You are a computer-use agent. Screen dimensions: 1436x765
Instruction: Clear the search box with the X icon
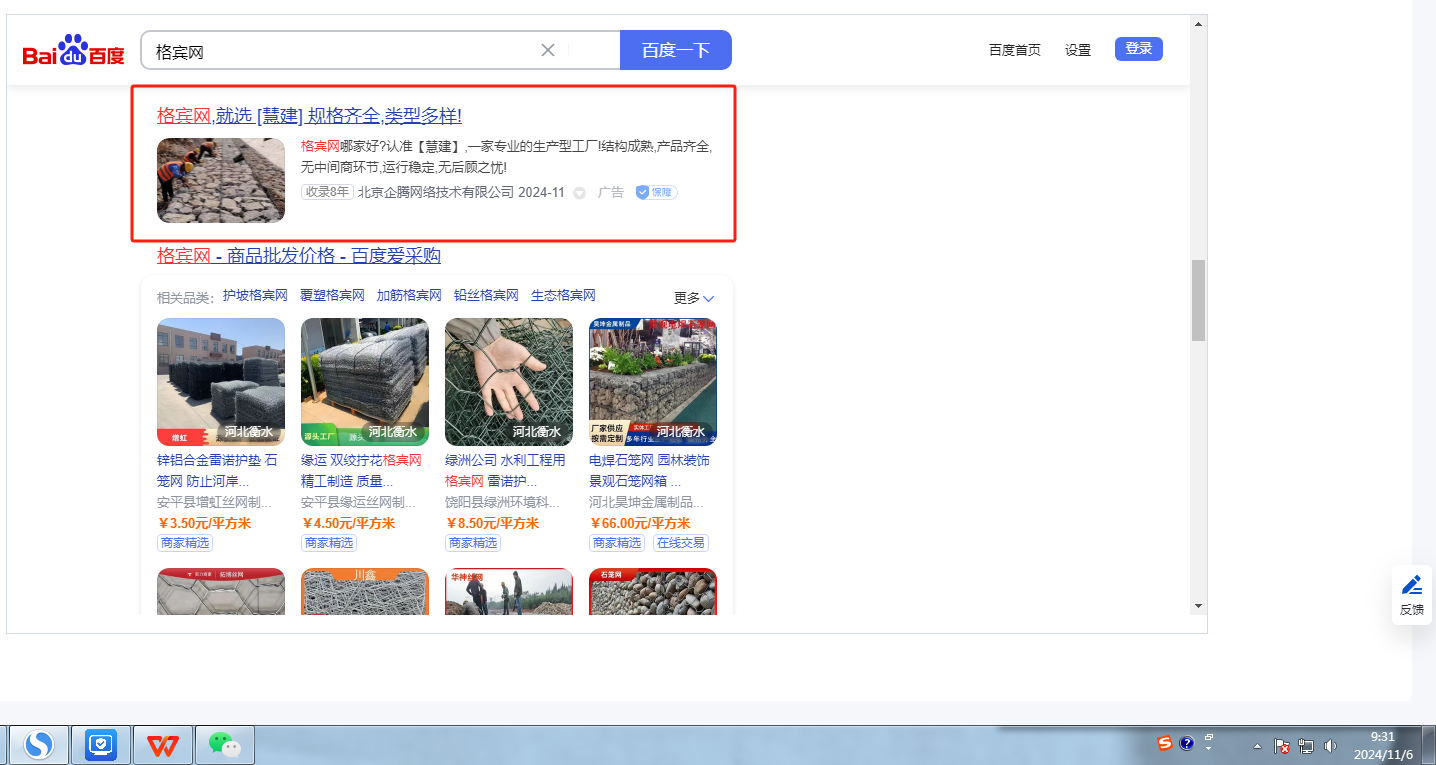tap(548, 50)
